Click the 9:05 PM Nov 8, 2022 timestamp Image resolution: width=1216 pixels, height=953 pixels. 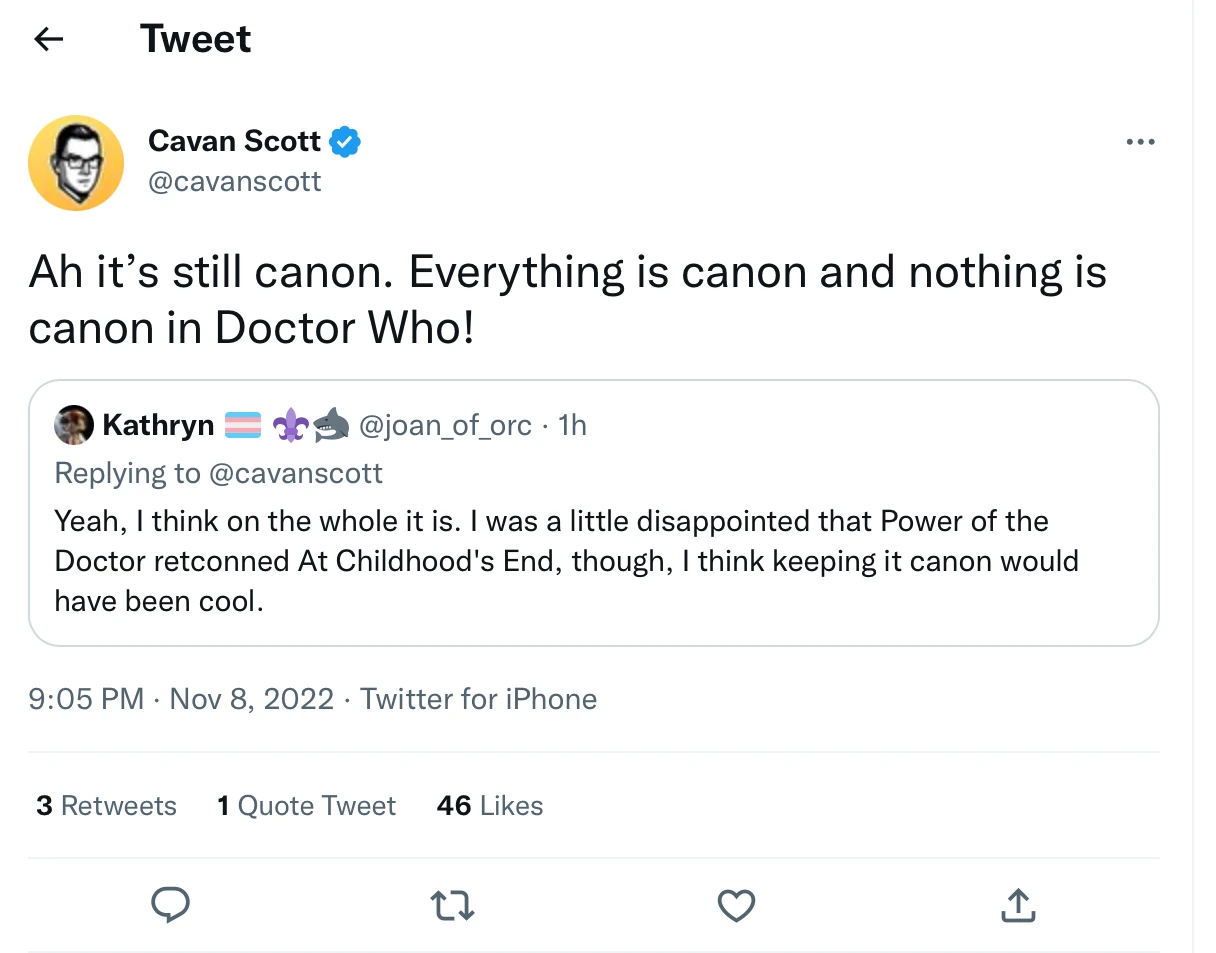(x=181, y=699)
